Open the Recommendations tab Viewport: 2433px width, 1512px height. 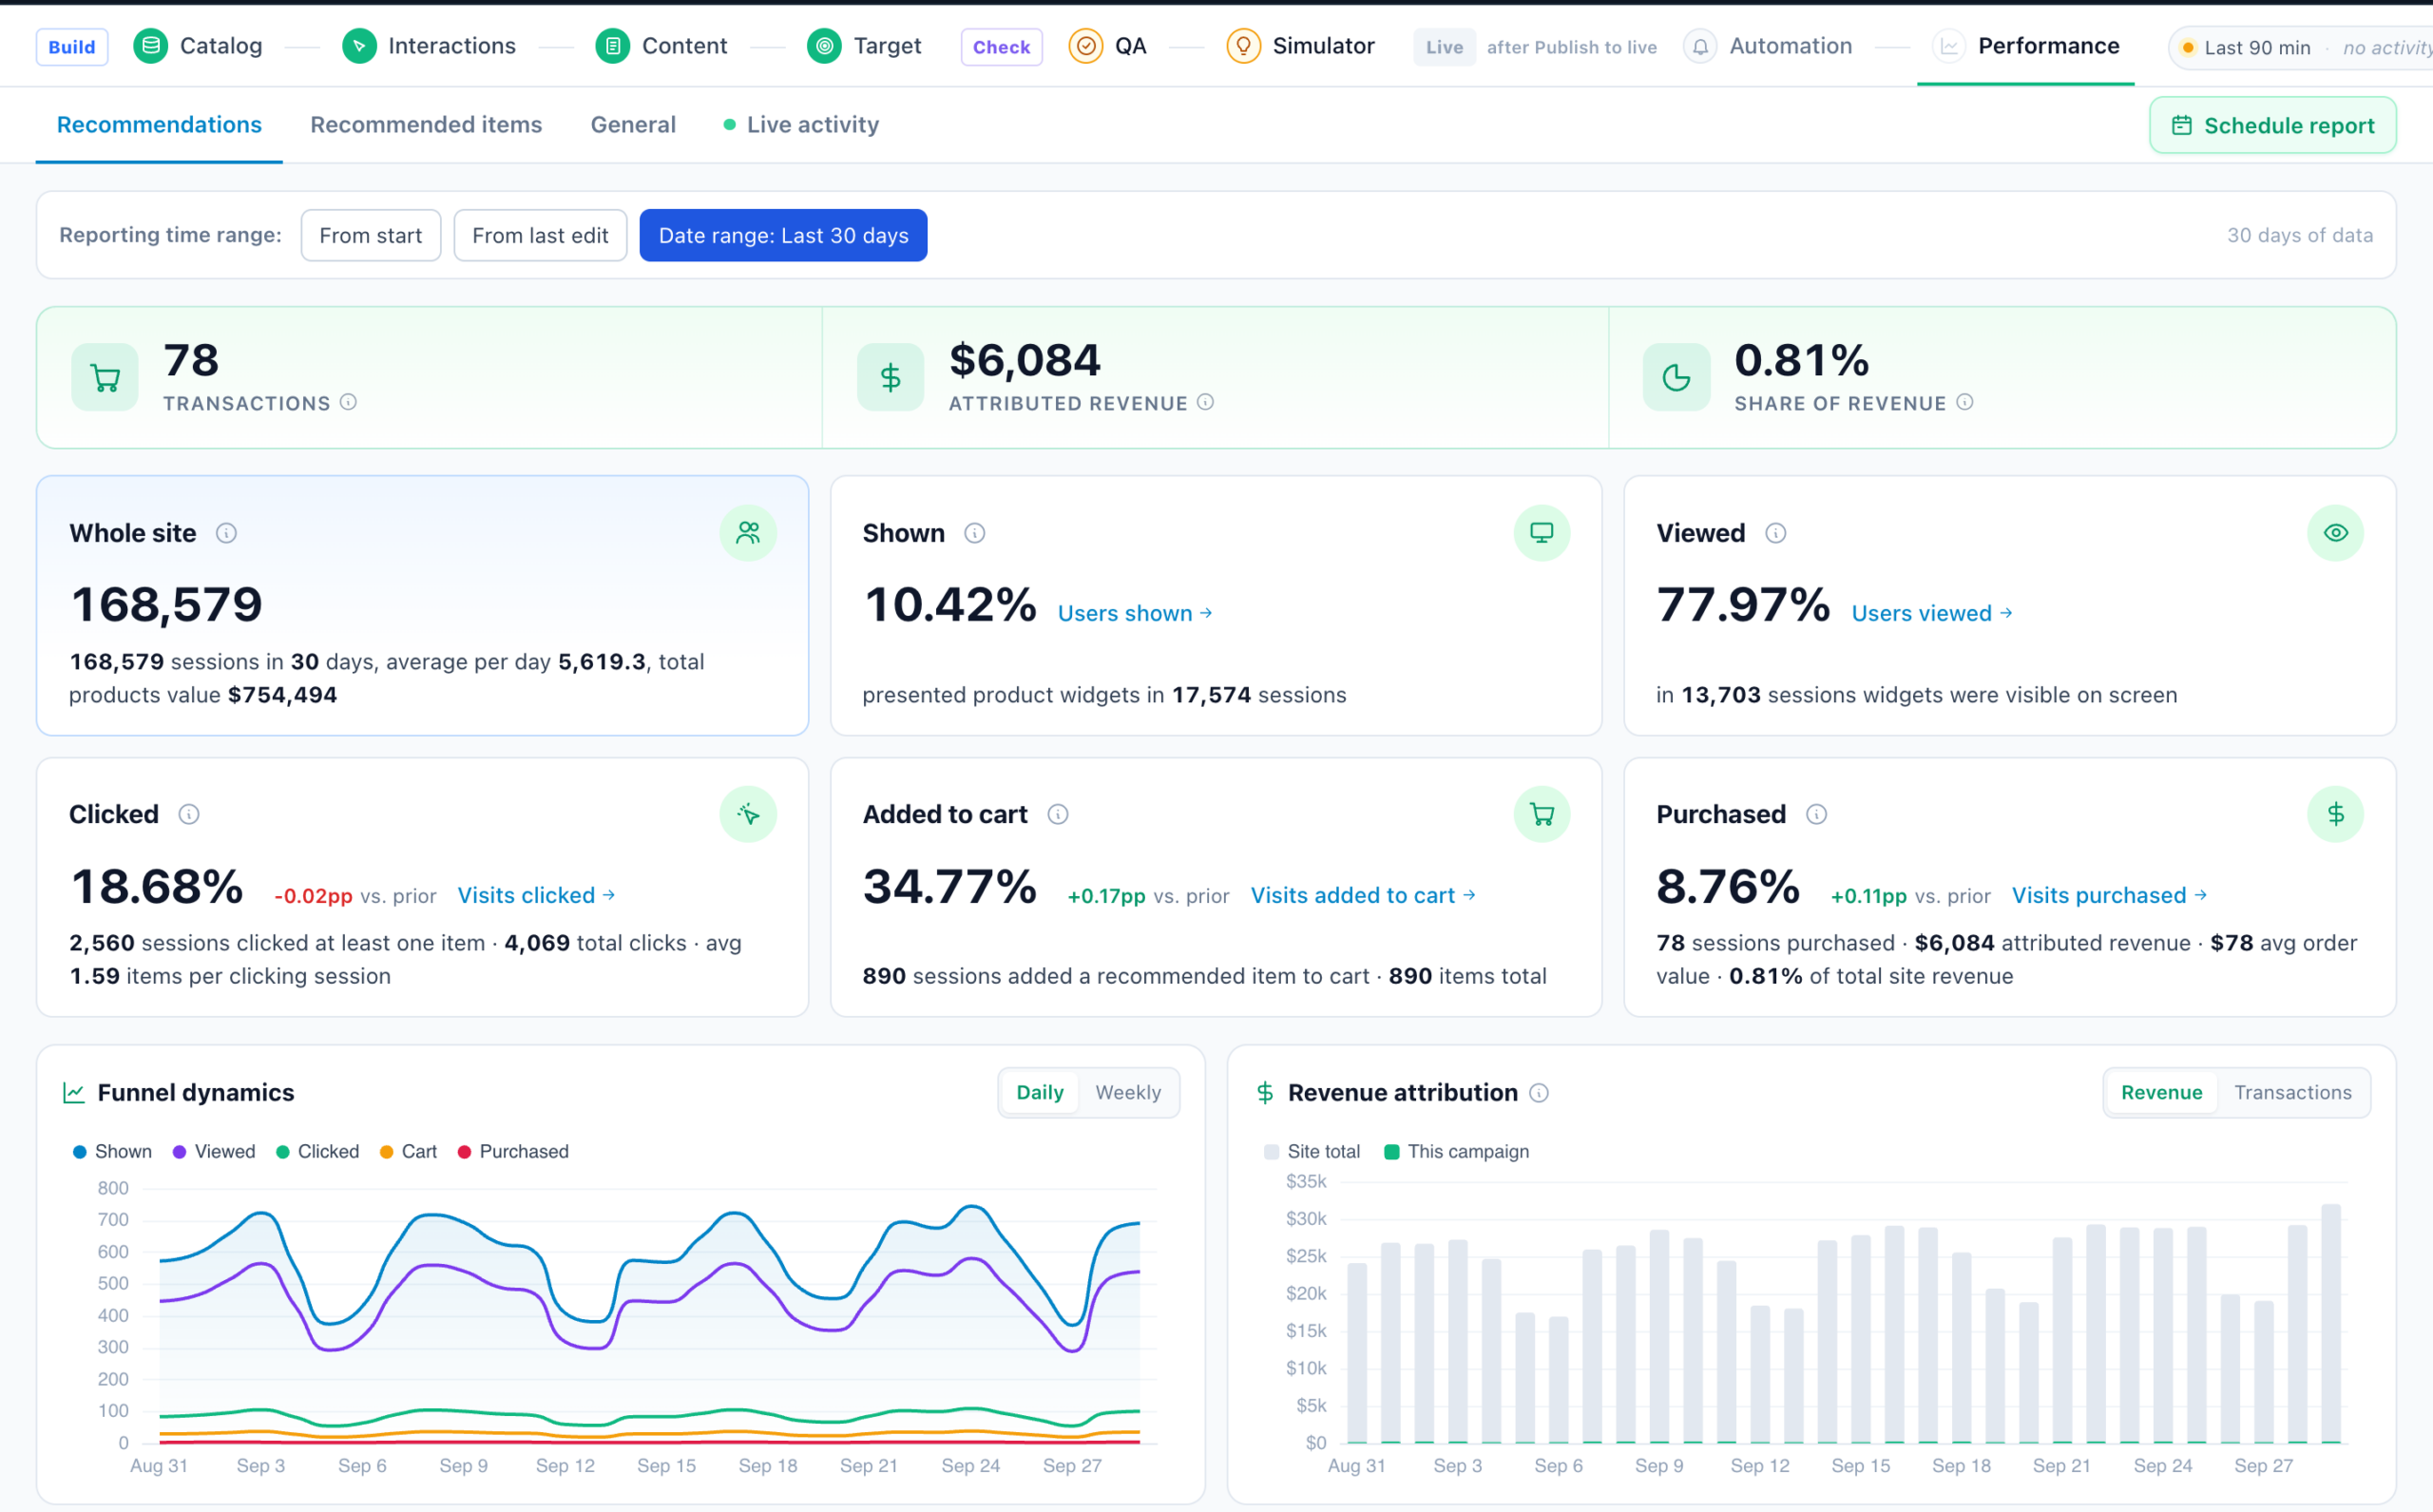159,124
